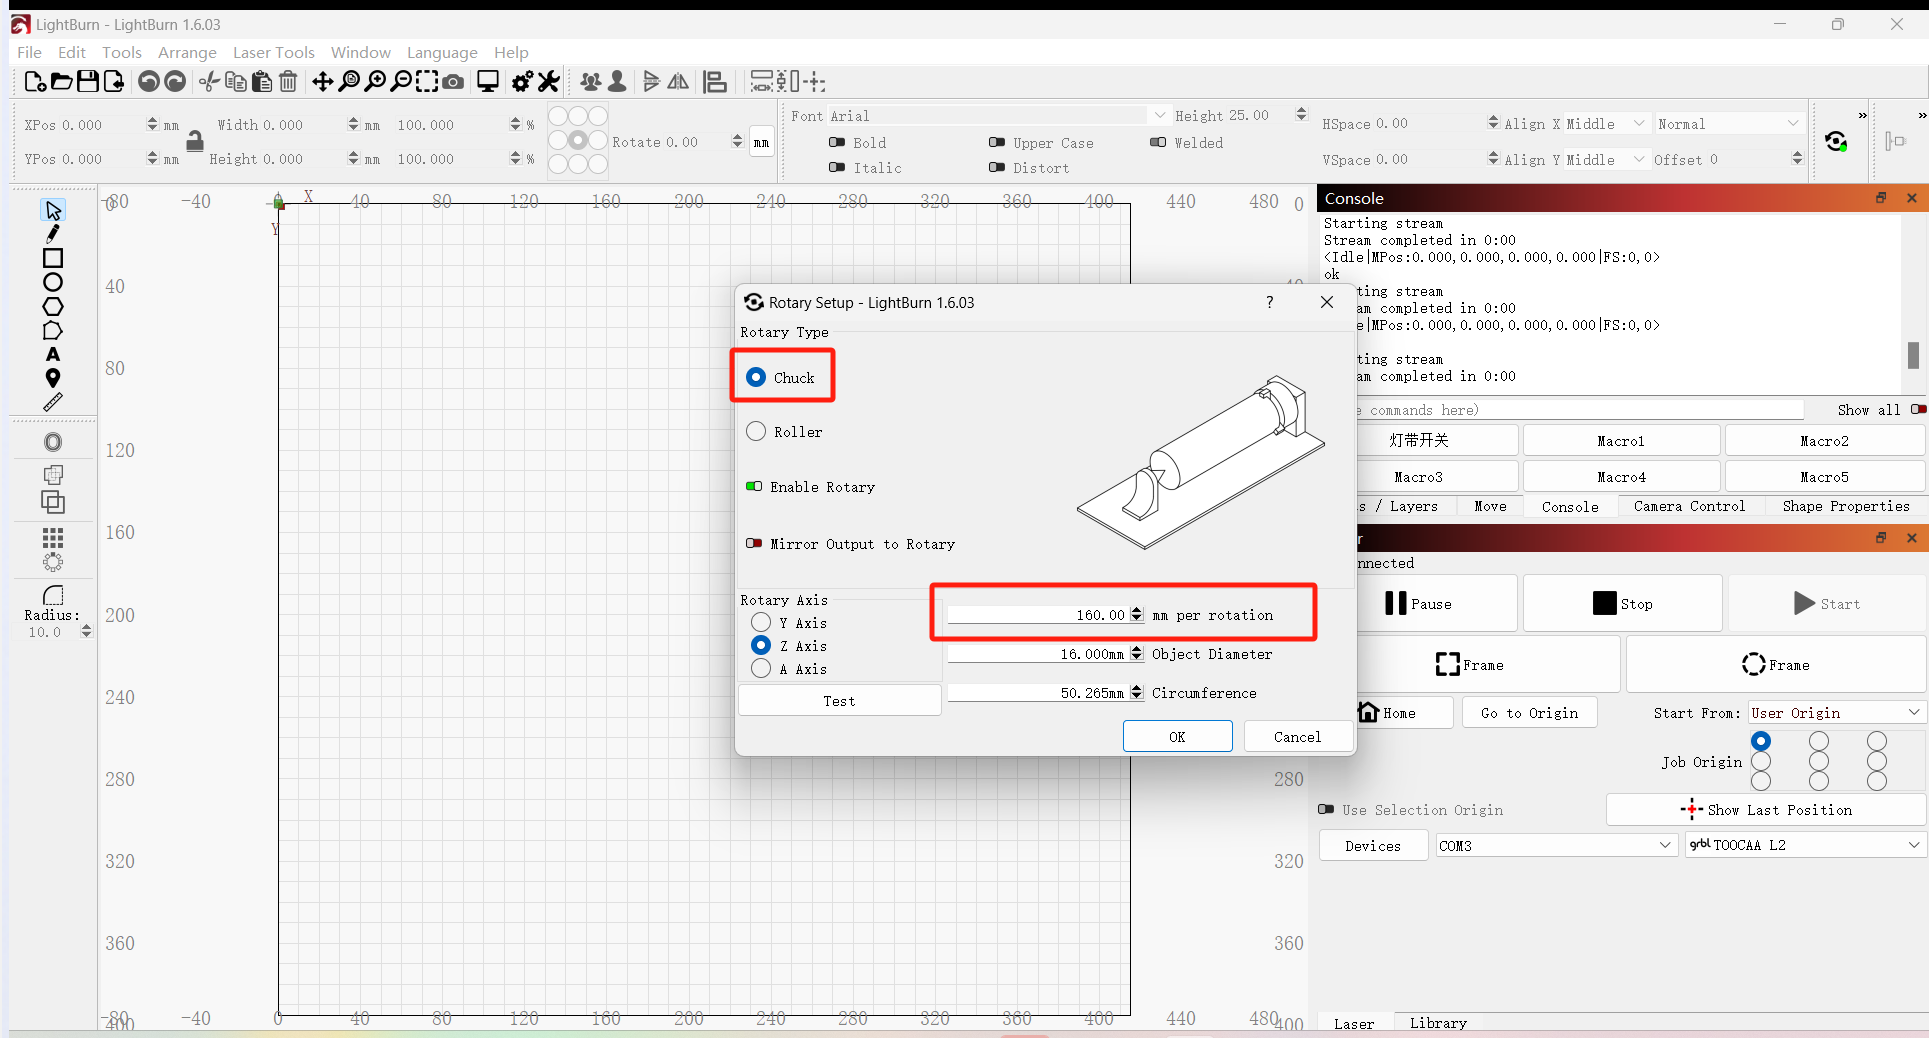This screenshot has width=1929, height=1038.
Task: Select the Rectangle tool
Action: [53, 258]
